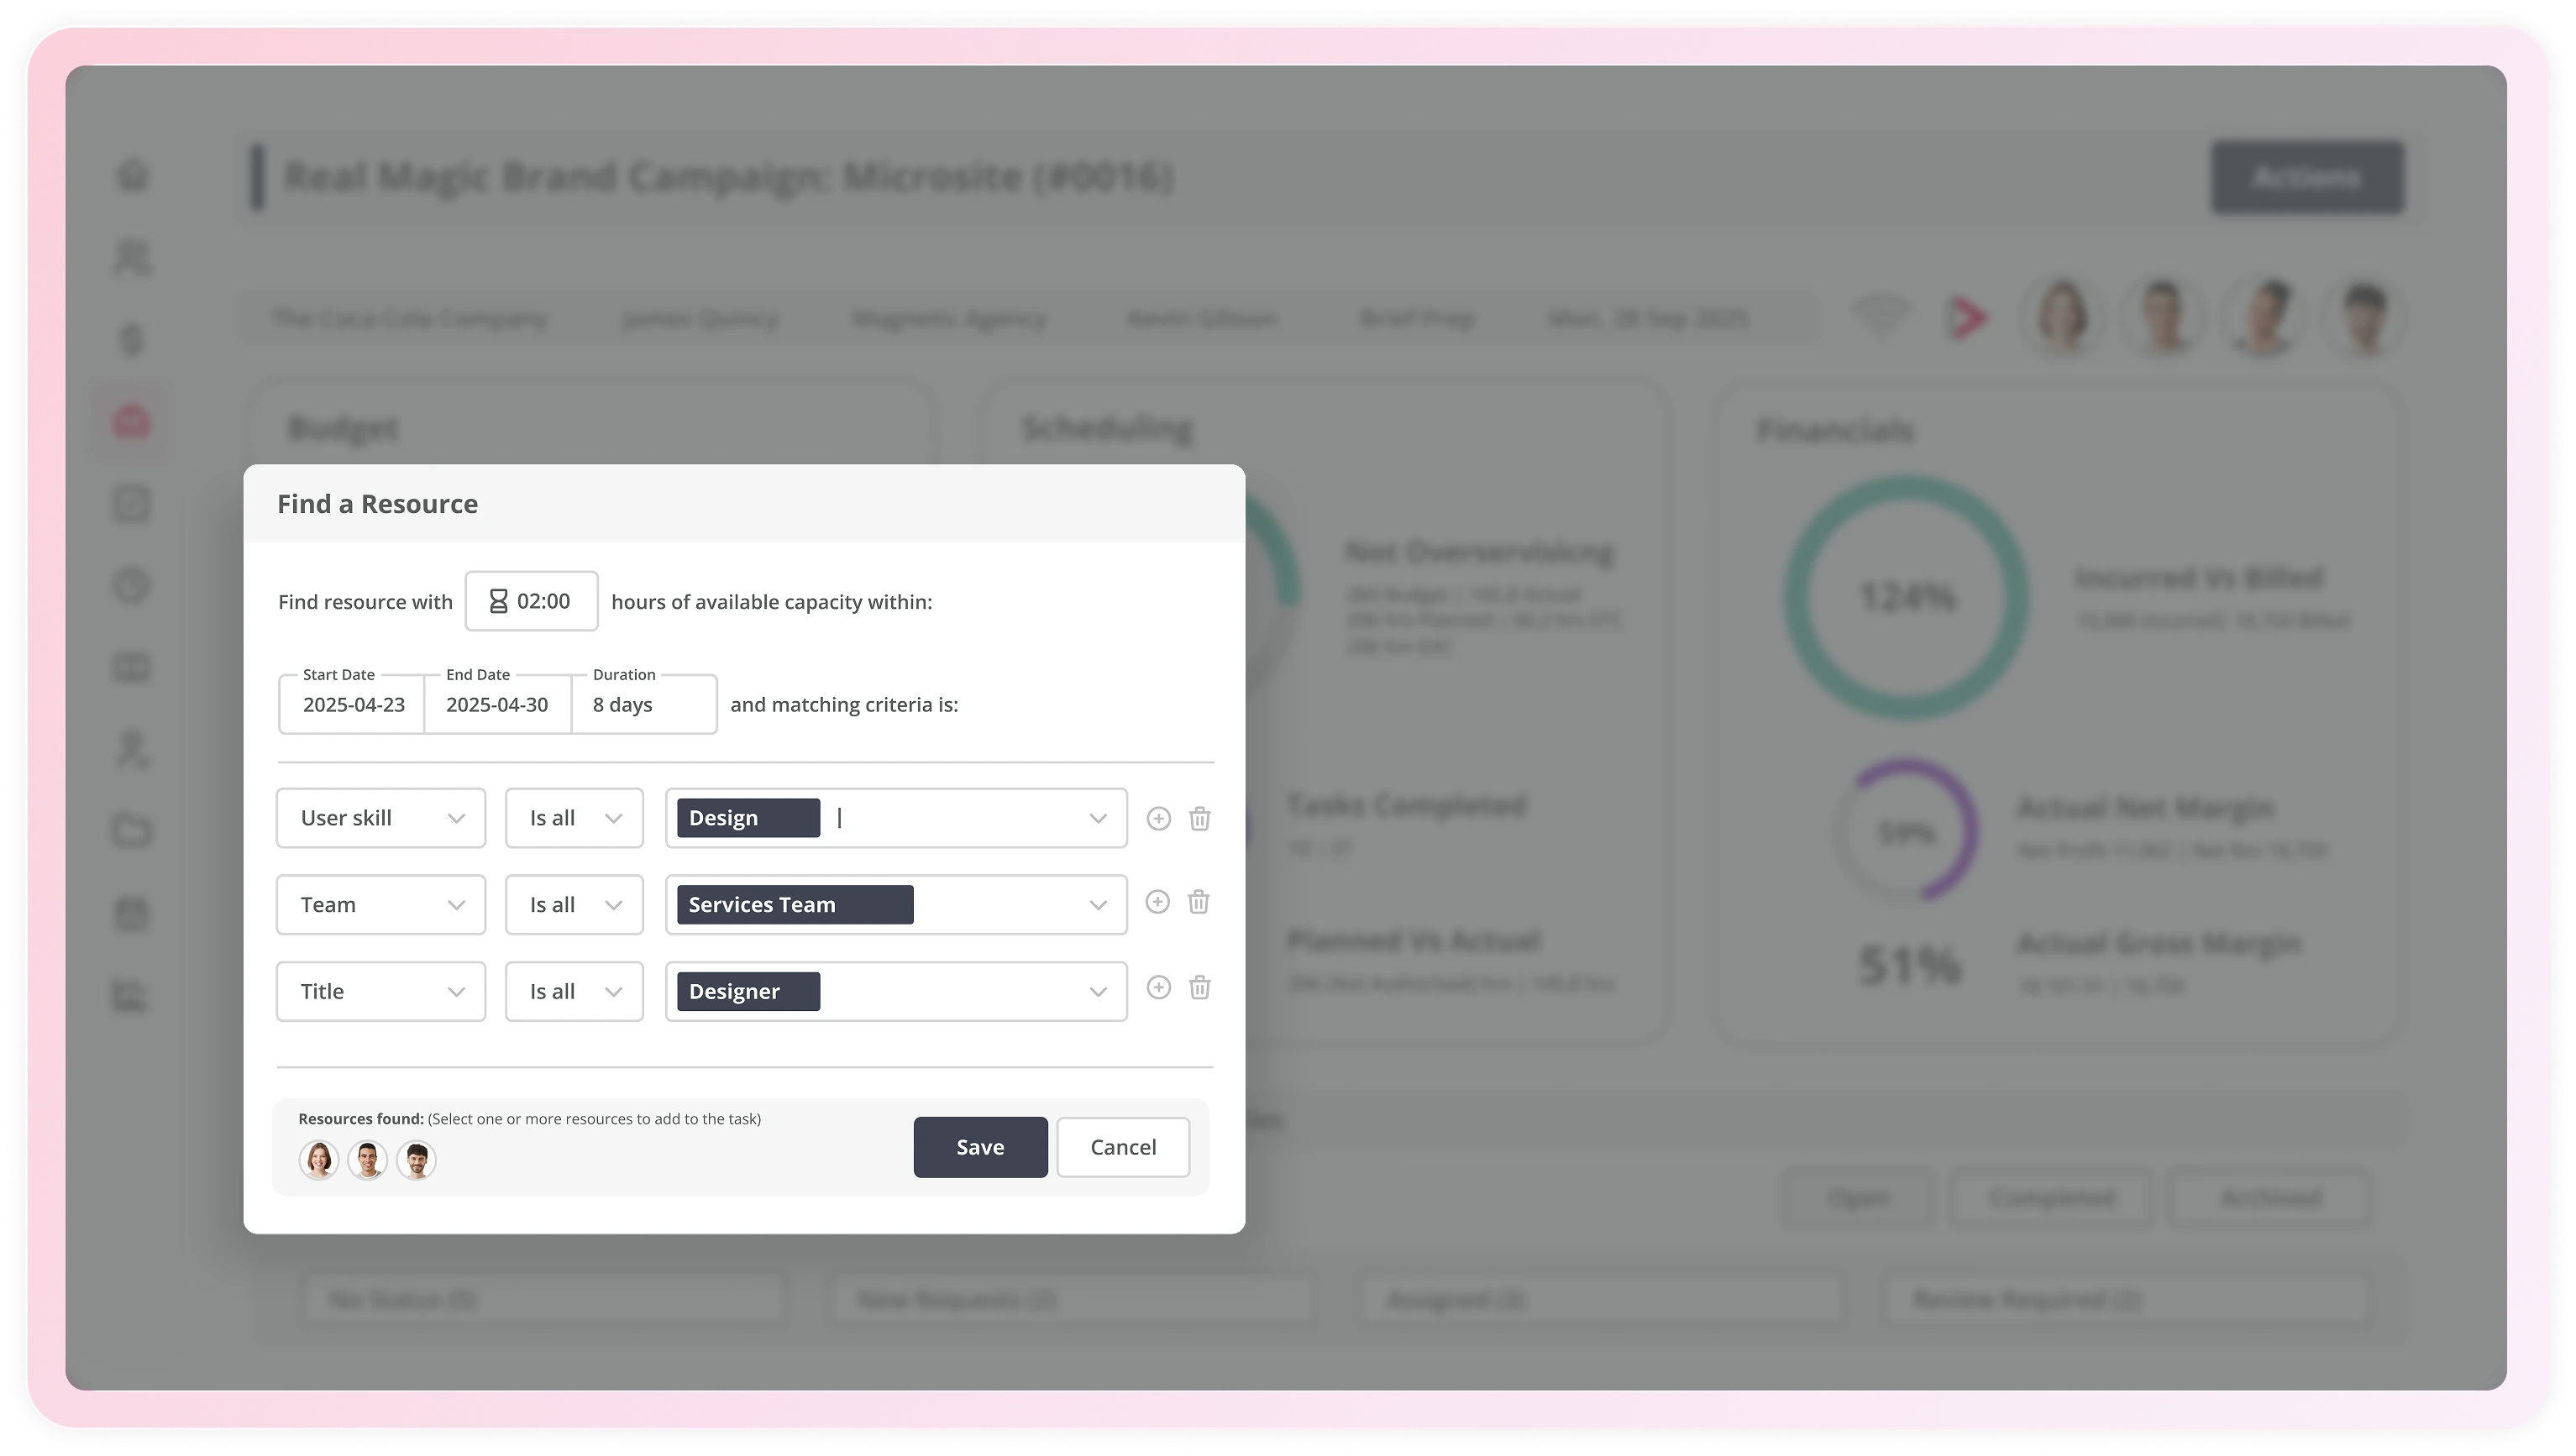Click the Start Date field showing 2025-04-23
The width and height of the screenshot is (2576, 1456).
click(x=351, y=704)
